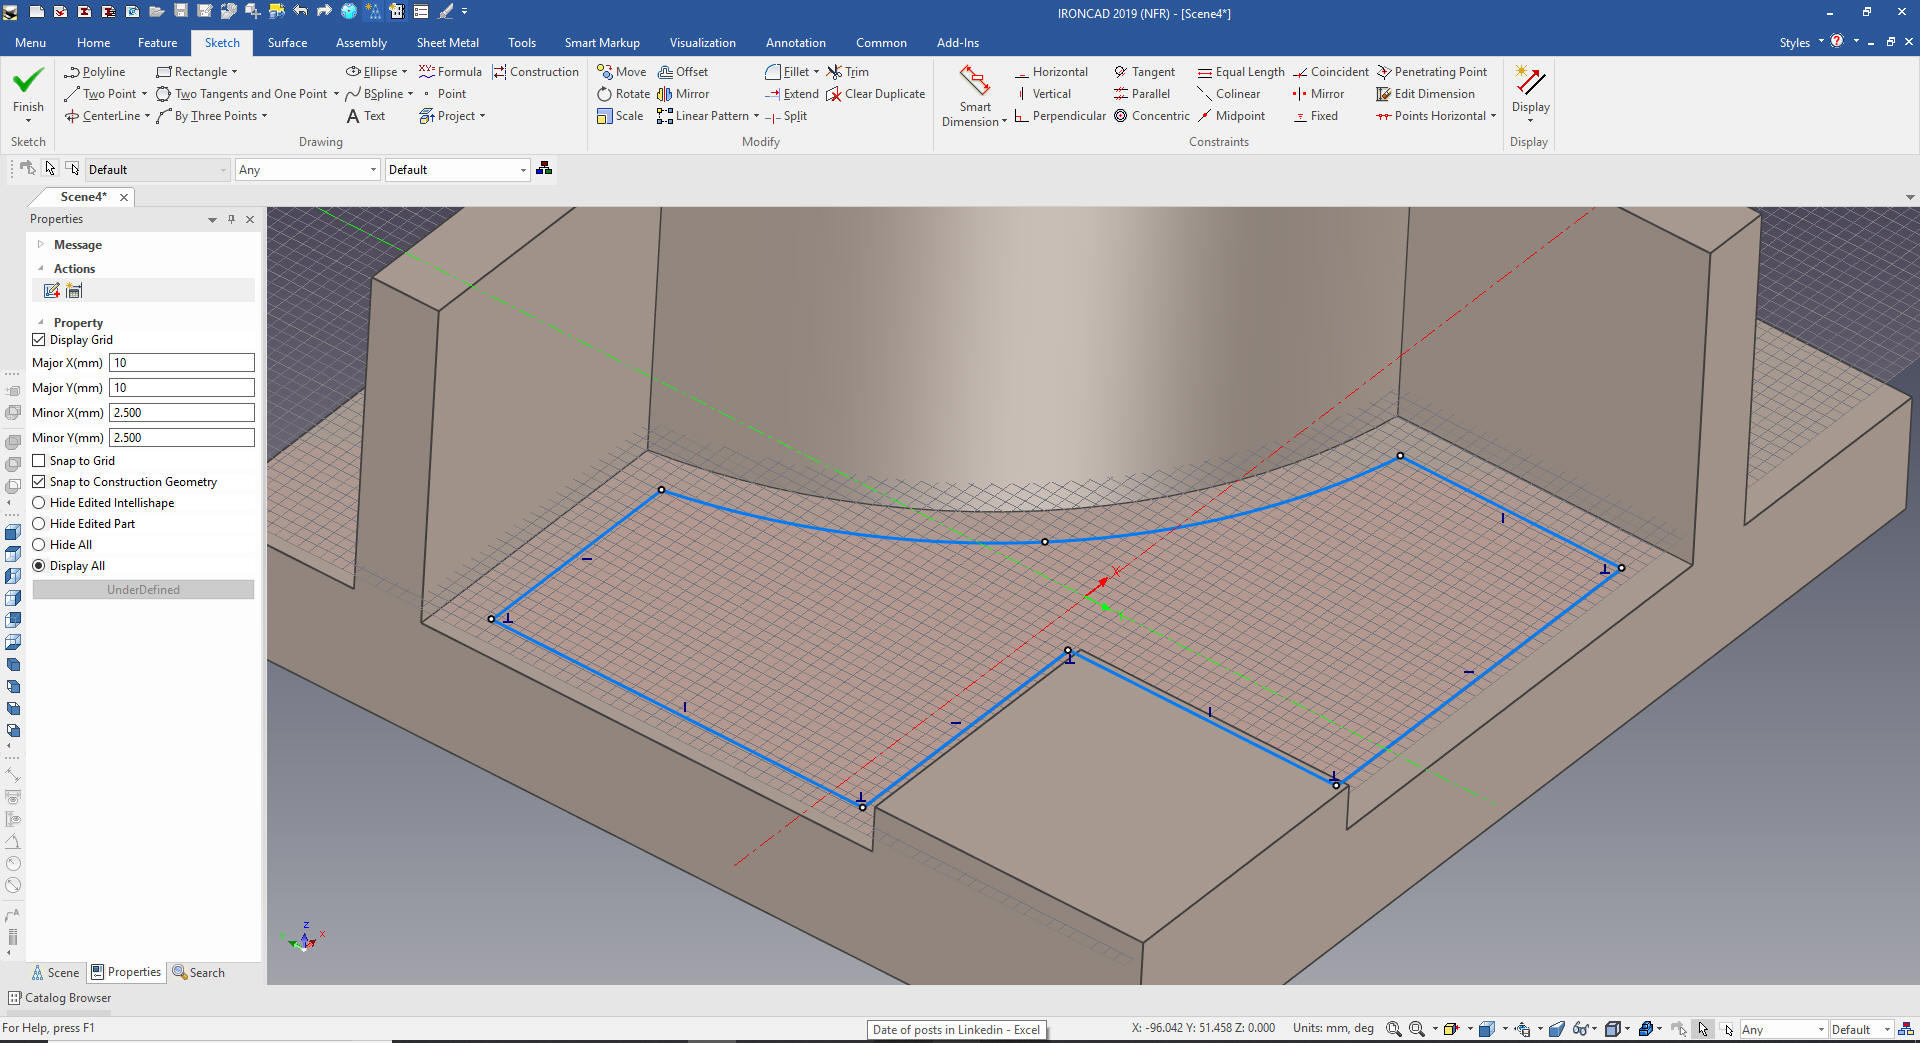Click the Major X(mm) input field
The width and height of the screenshot is (1920, 1043).
coord(181,363)
